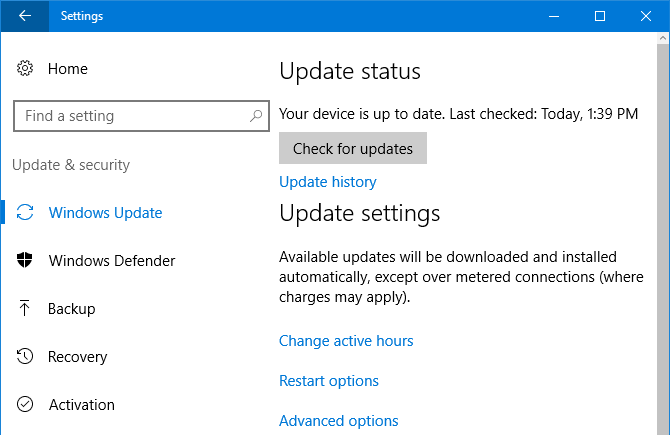Screen dimensions: 670x435
Task: Click the Recovery clock icon
Action: pyautogui.click(x=25, y=356)
